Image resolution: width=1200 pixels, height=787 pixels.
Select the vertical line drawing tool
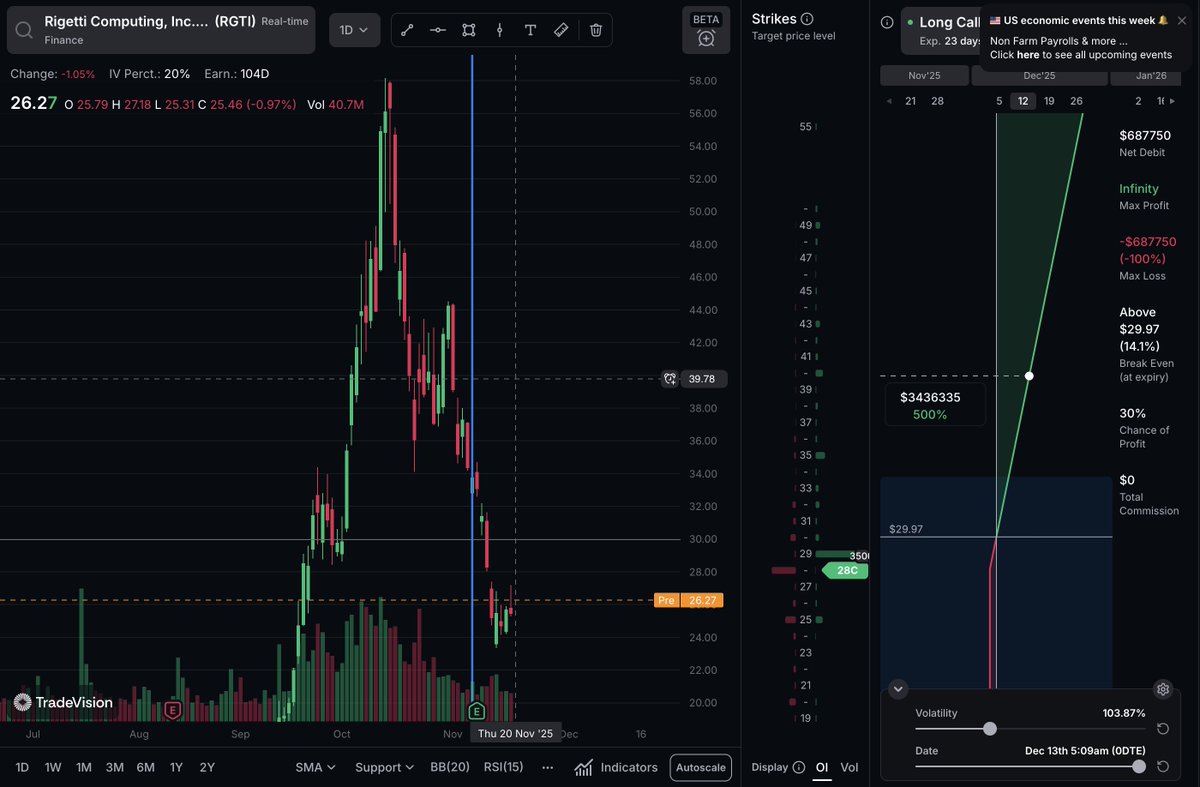[x=500, y=30]
